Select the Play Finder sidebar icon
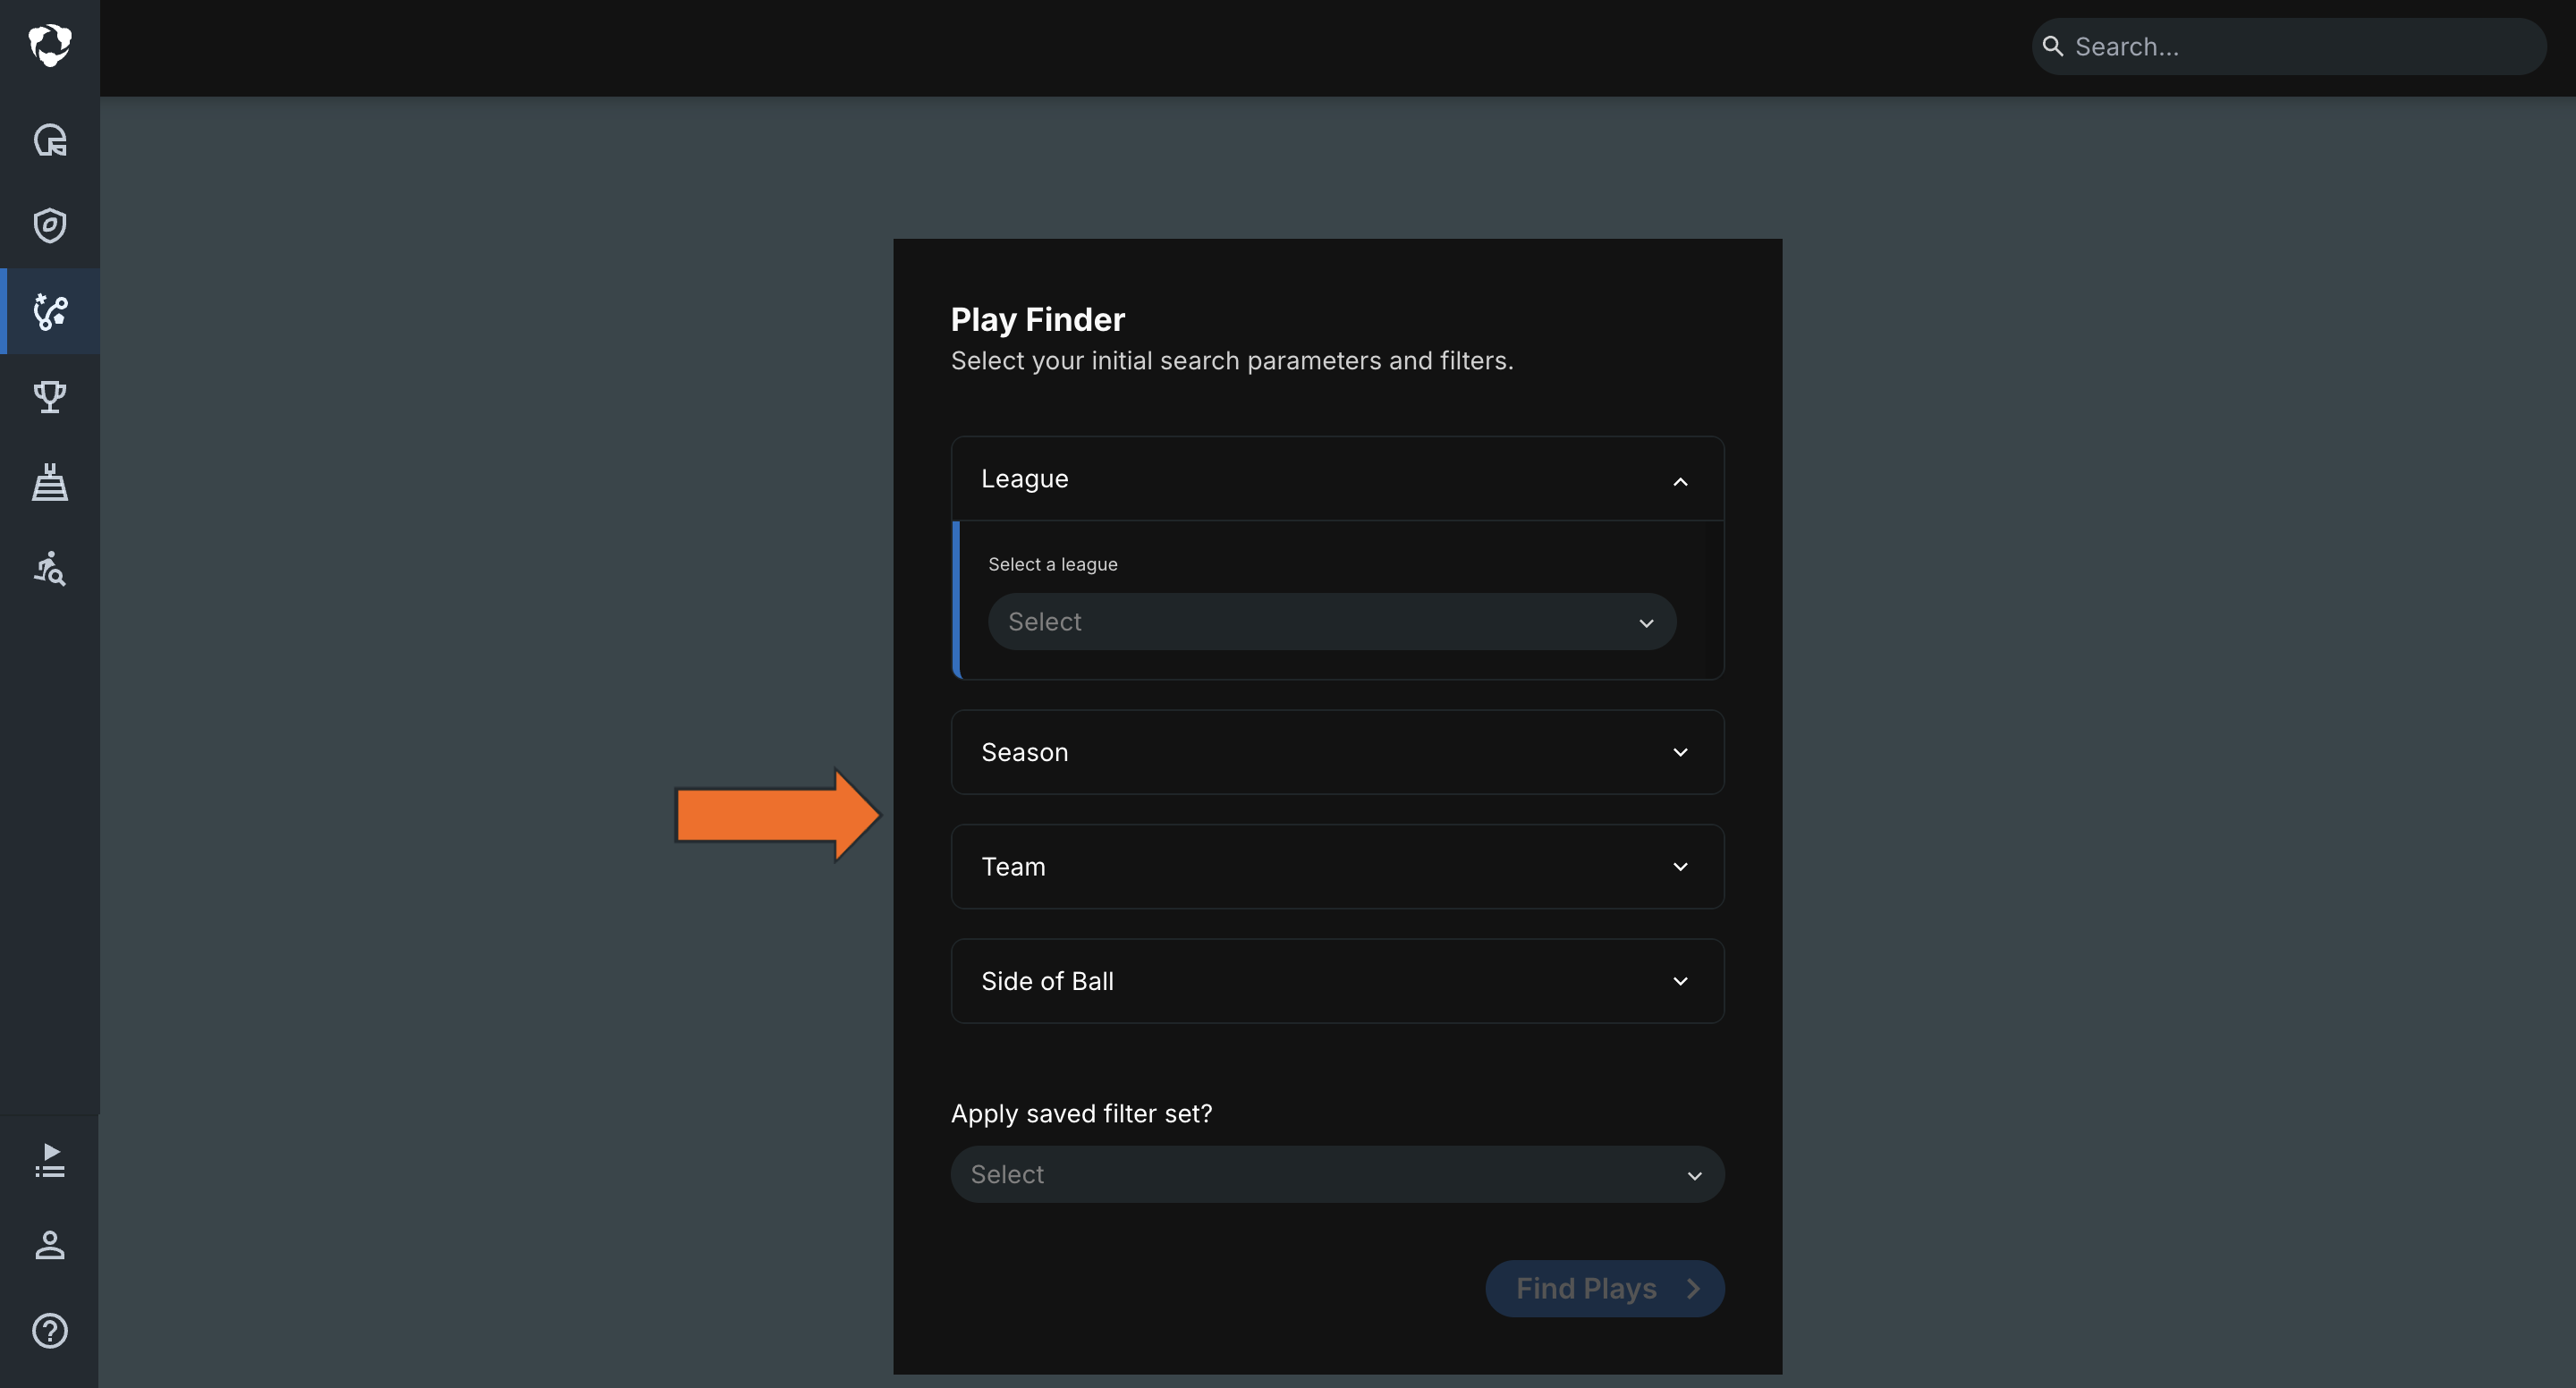Image resolution: width=2576 pixels, height=1388 pixels. [50, 311]
